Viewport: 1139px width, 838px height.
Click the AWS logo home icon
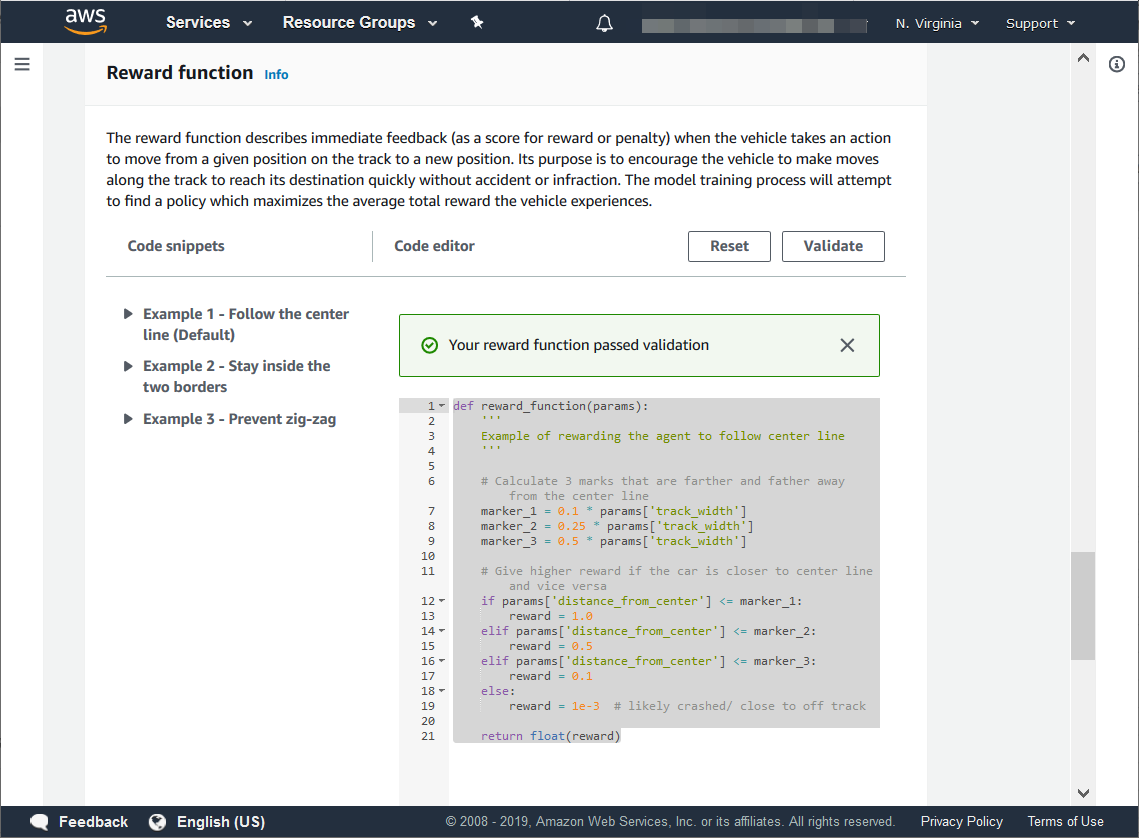click(x=85, y=21)
